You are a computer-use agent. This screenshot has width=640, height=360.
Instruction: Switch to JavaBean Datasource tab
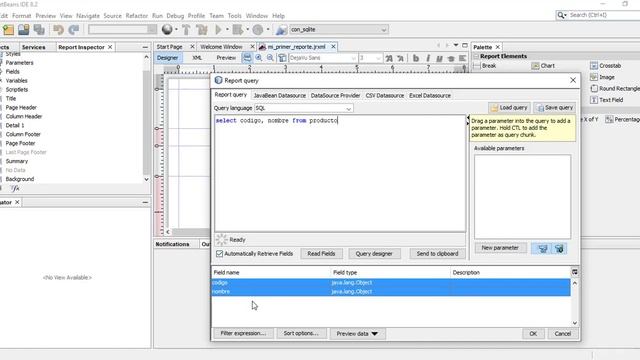pos(280,96)
